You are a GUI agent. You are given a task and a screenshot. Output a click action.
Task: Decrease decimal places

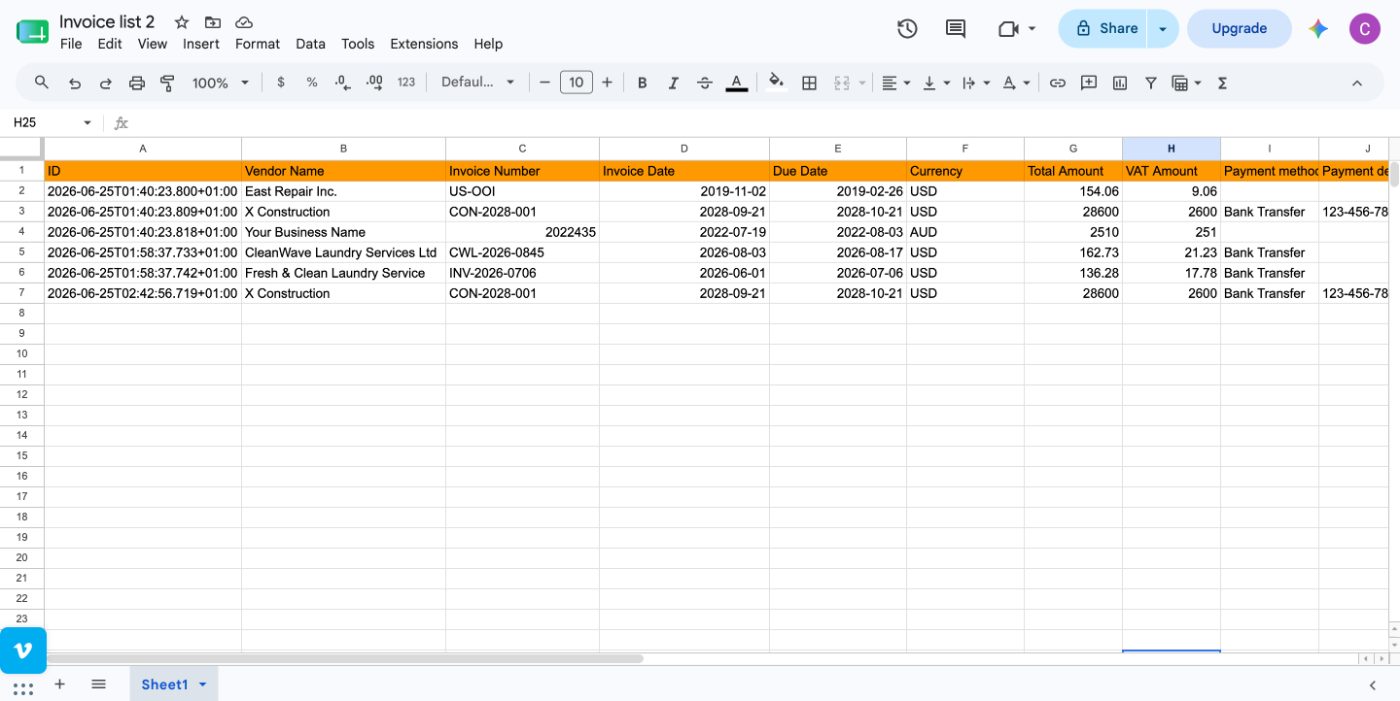point(343,83)
